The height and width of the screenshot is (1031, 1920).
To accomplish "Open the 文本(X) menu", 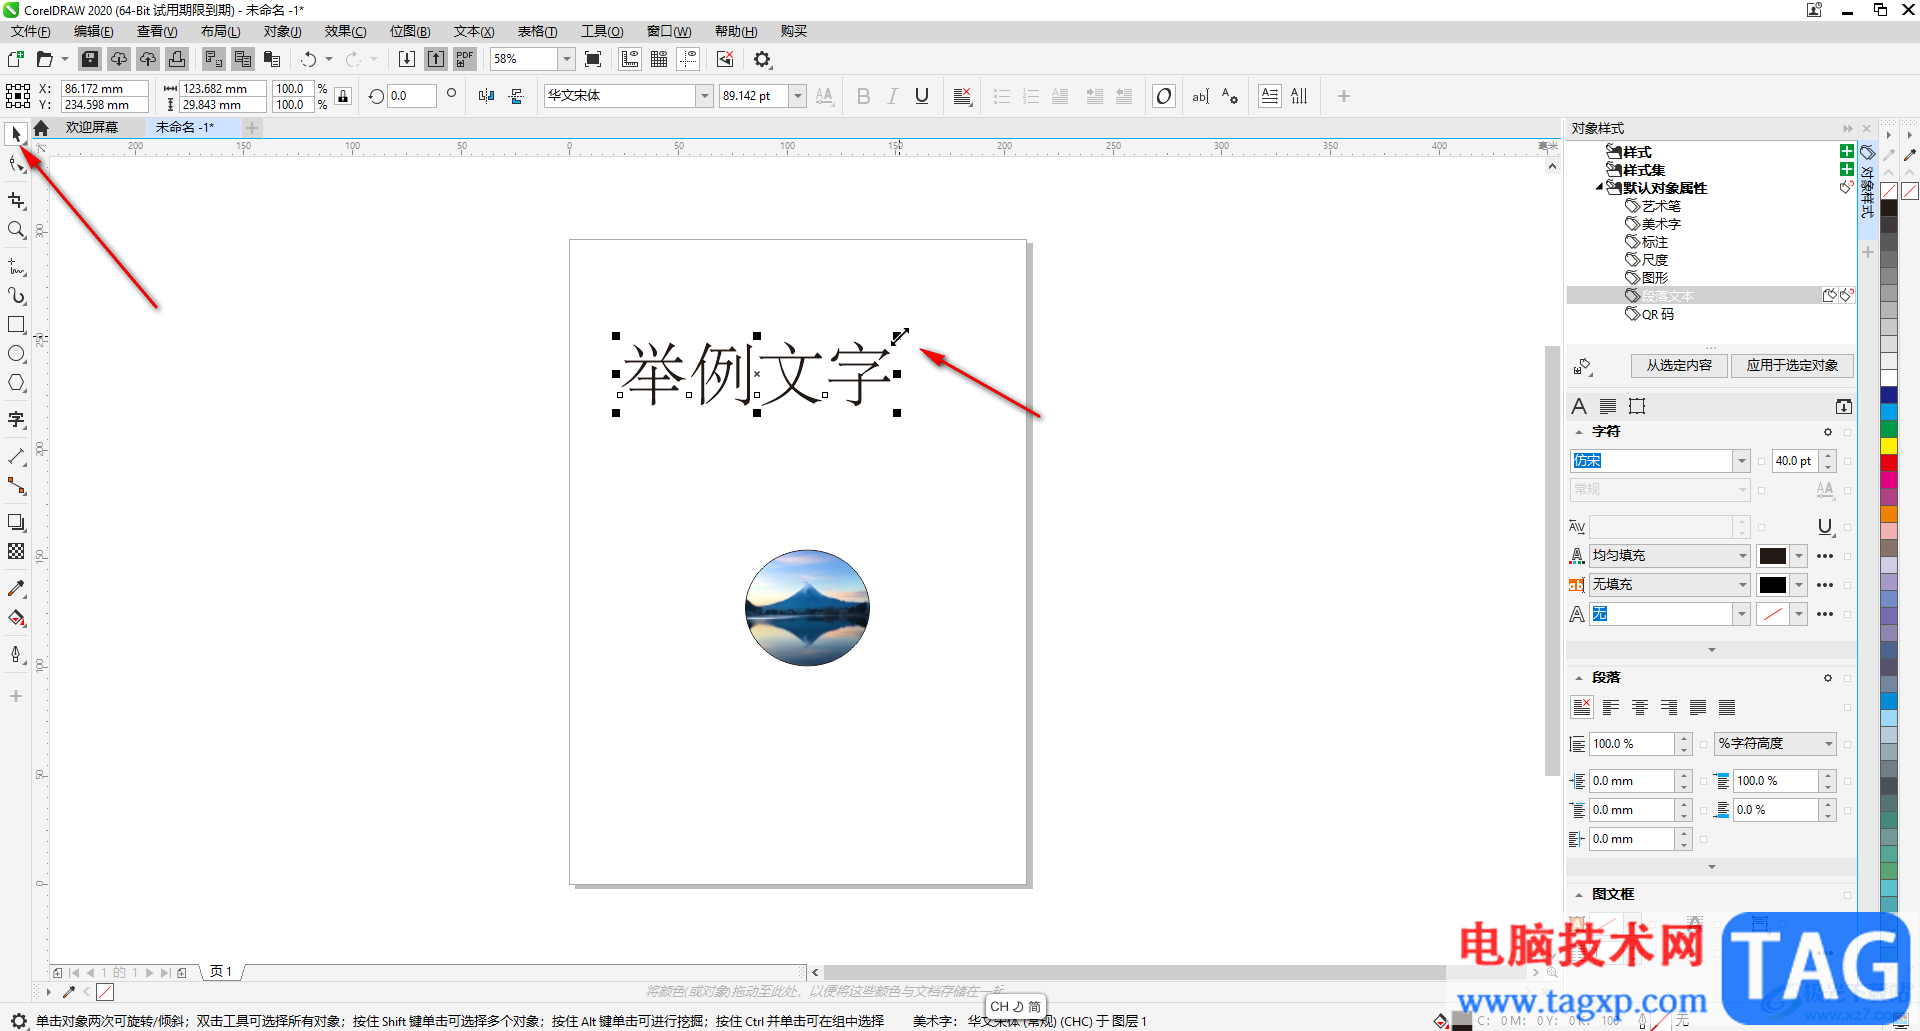I will tap(474, 31).
